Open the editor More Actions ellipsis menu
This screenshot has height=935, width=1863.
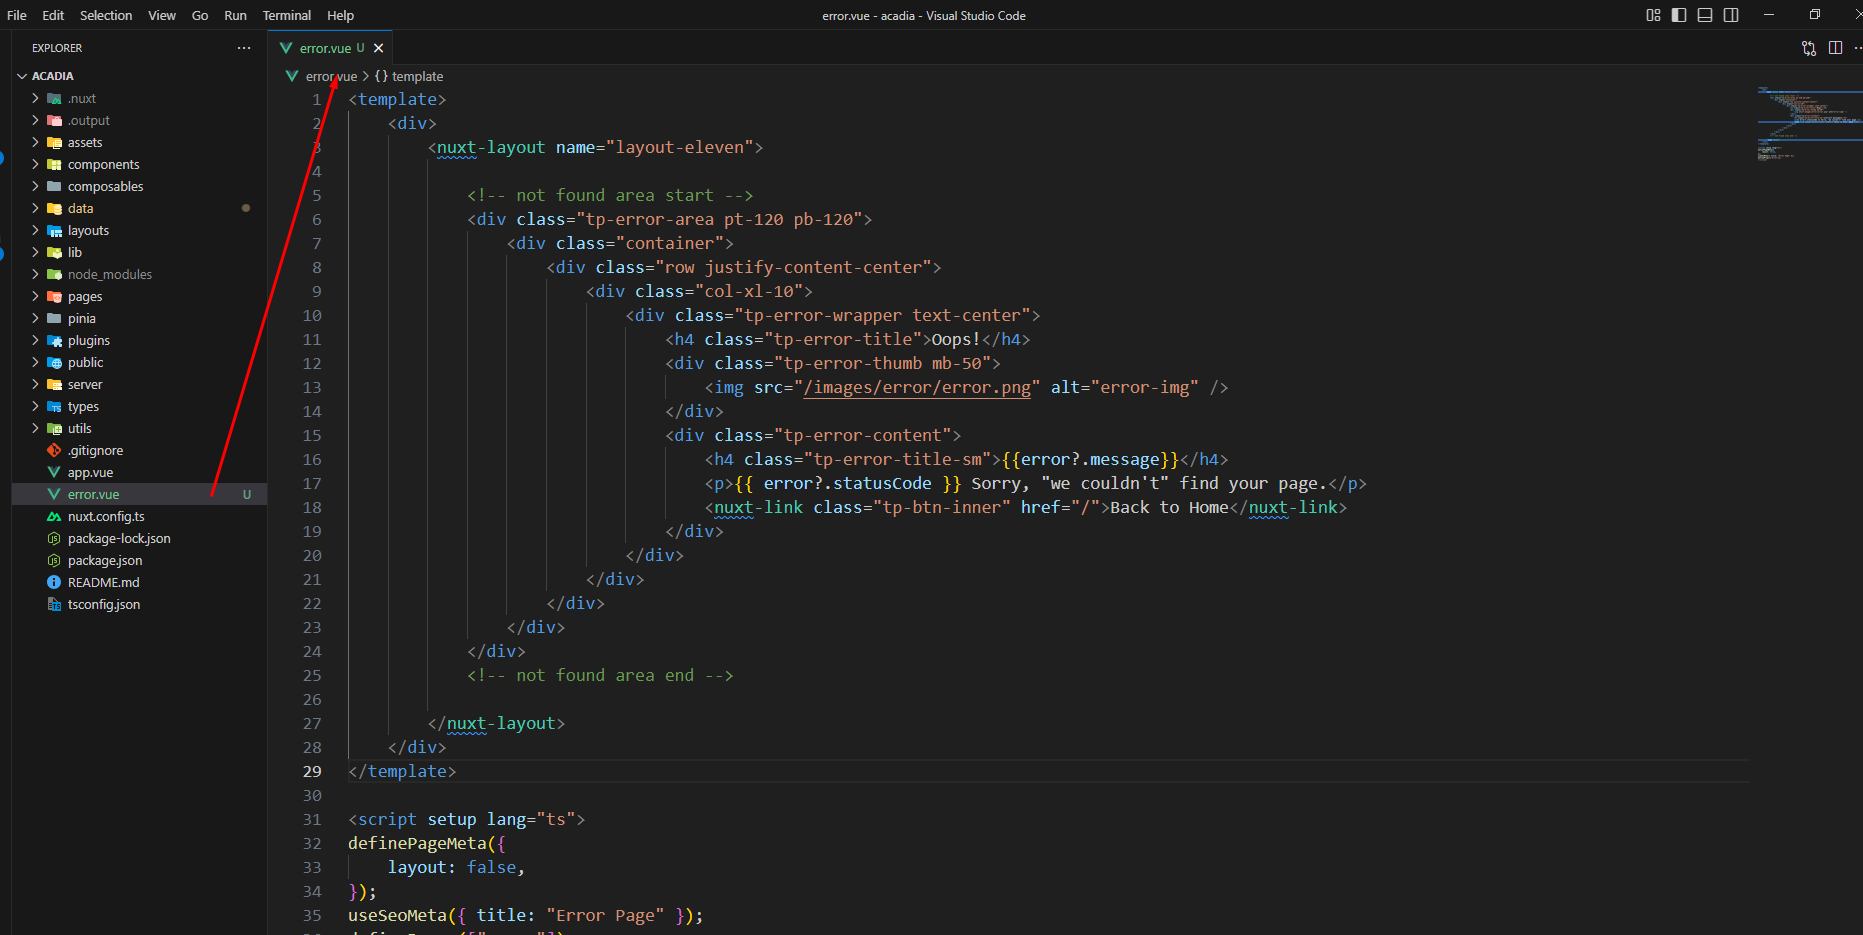tap(1858, 48)
